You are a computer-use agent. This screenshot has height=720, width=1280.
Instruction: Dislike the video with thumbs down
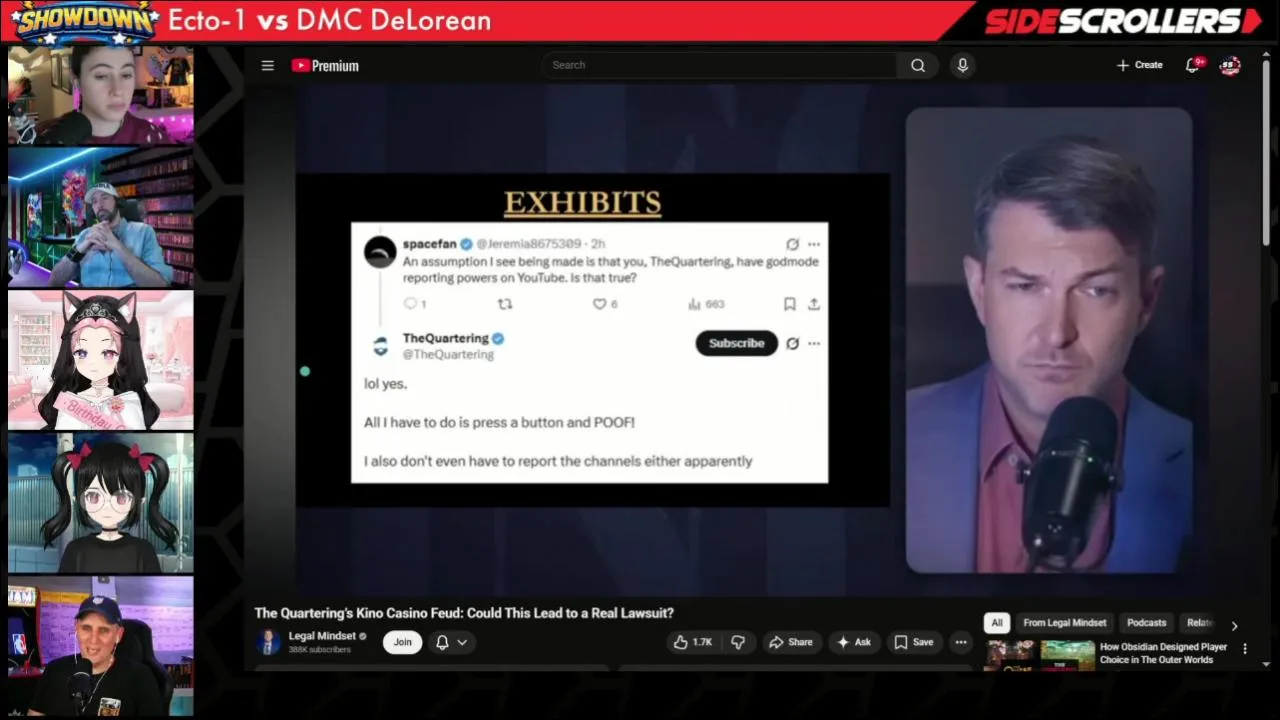tap(738, 642)
